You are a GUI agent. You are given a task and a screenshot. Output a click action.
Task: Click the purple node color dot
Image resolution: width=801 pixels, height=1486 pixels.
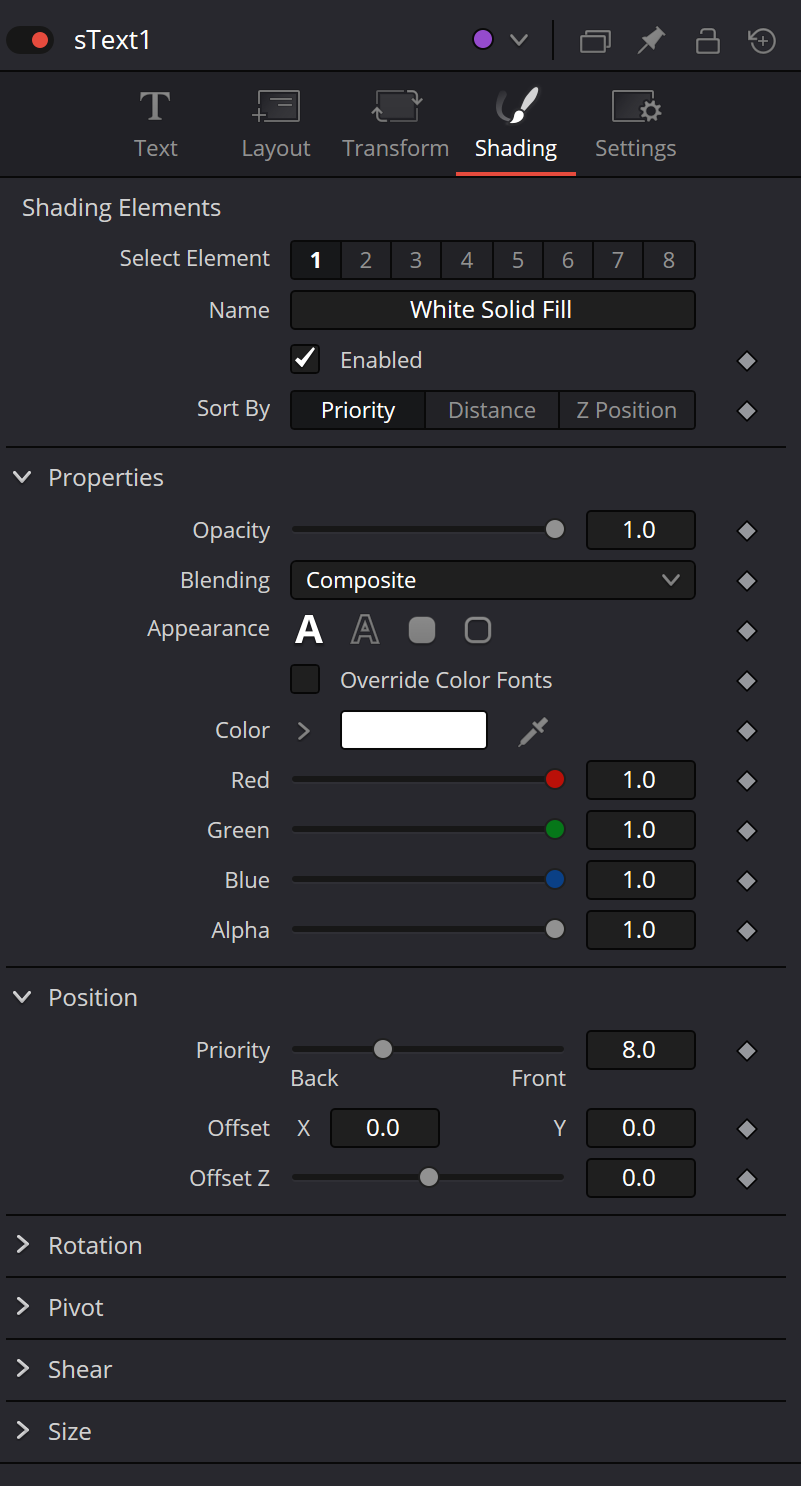click(483, 40)
